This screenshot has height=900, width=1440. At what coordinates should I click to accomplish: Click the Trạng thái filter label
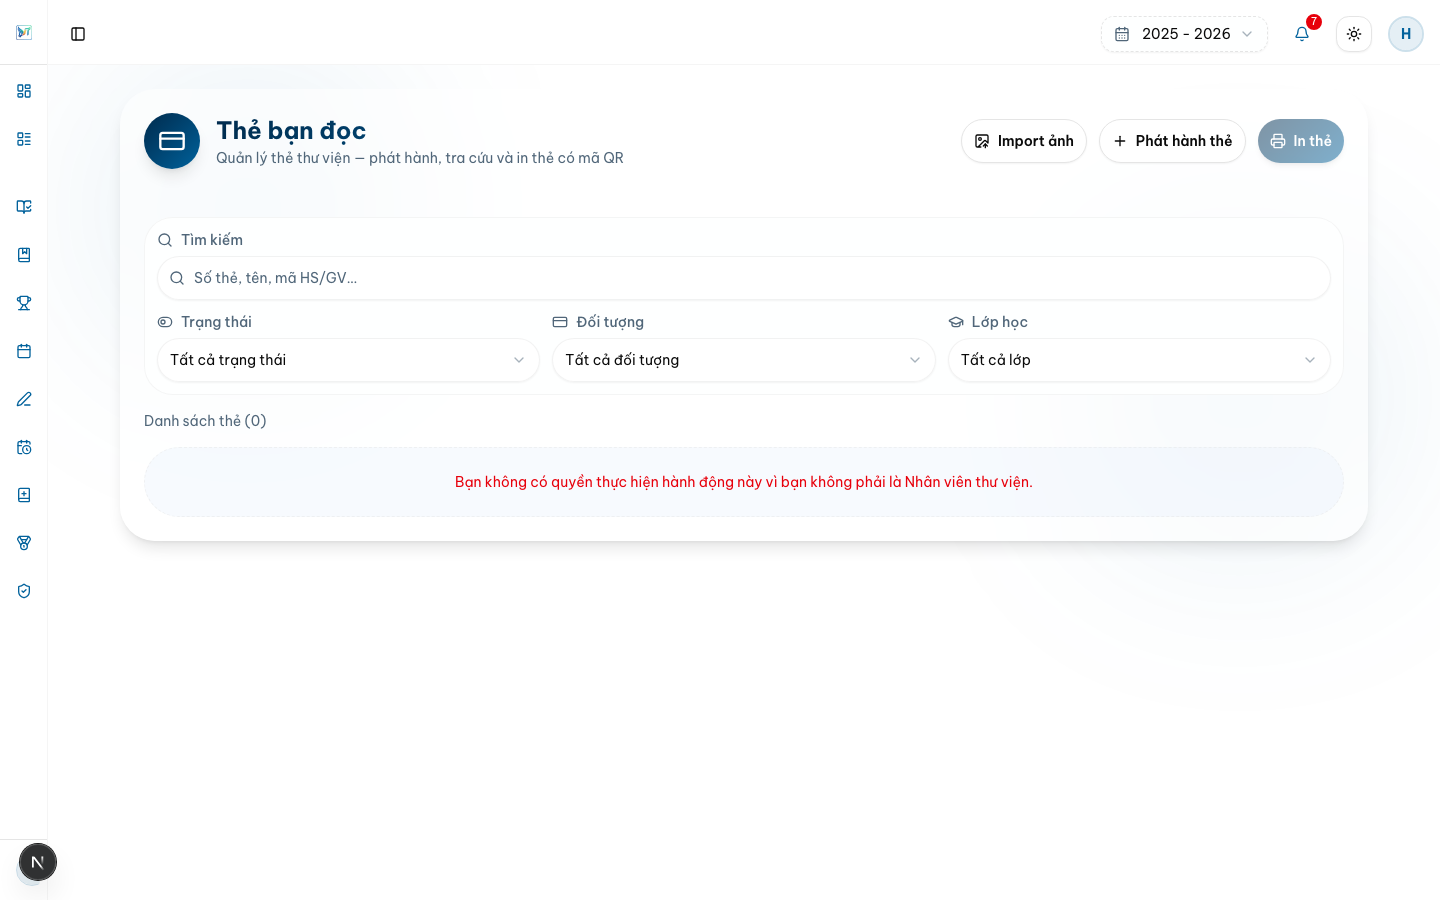(216, 322)
